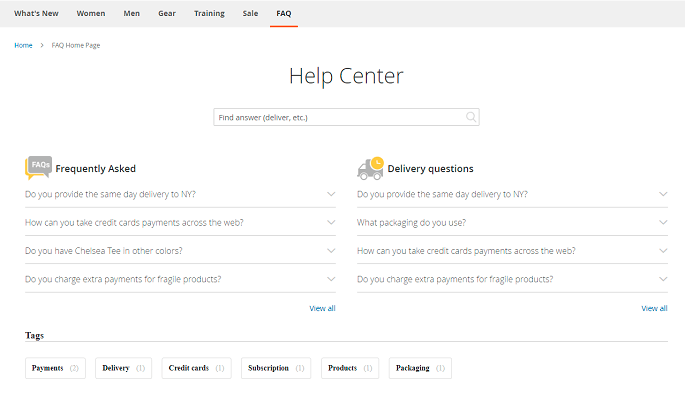Select the Payments tag
This screenshot has width=685, height=410.
point(55,368)
